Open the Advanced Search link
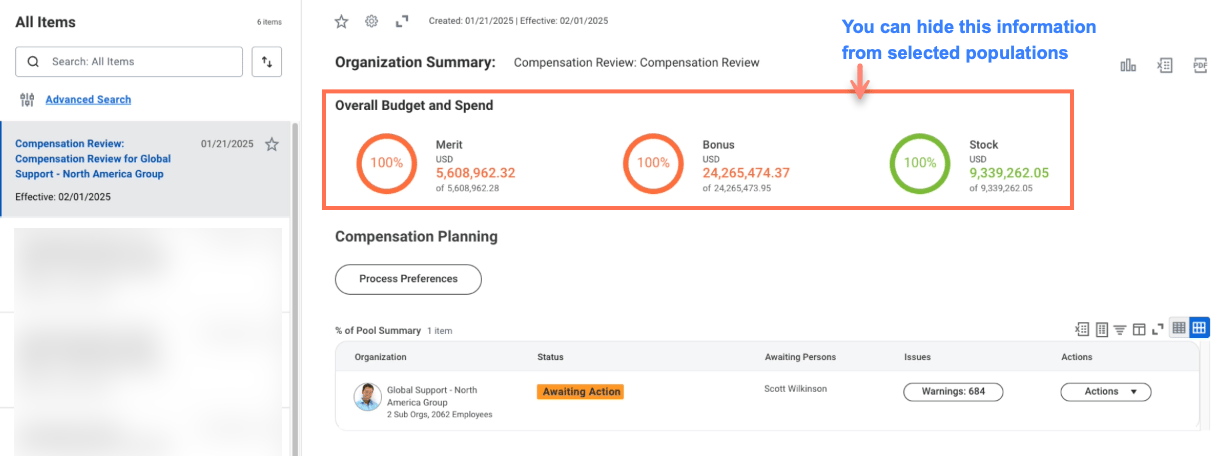 (88, 100)
